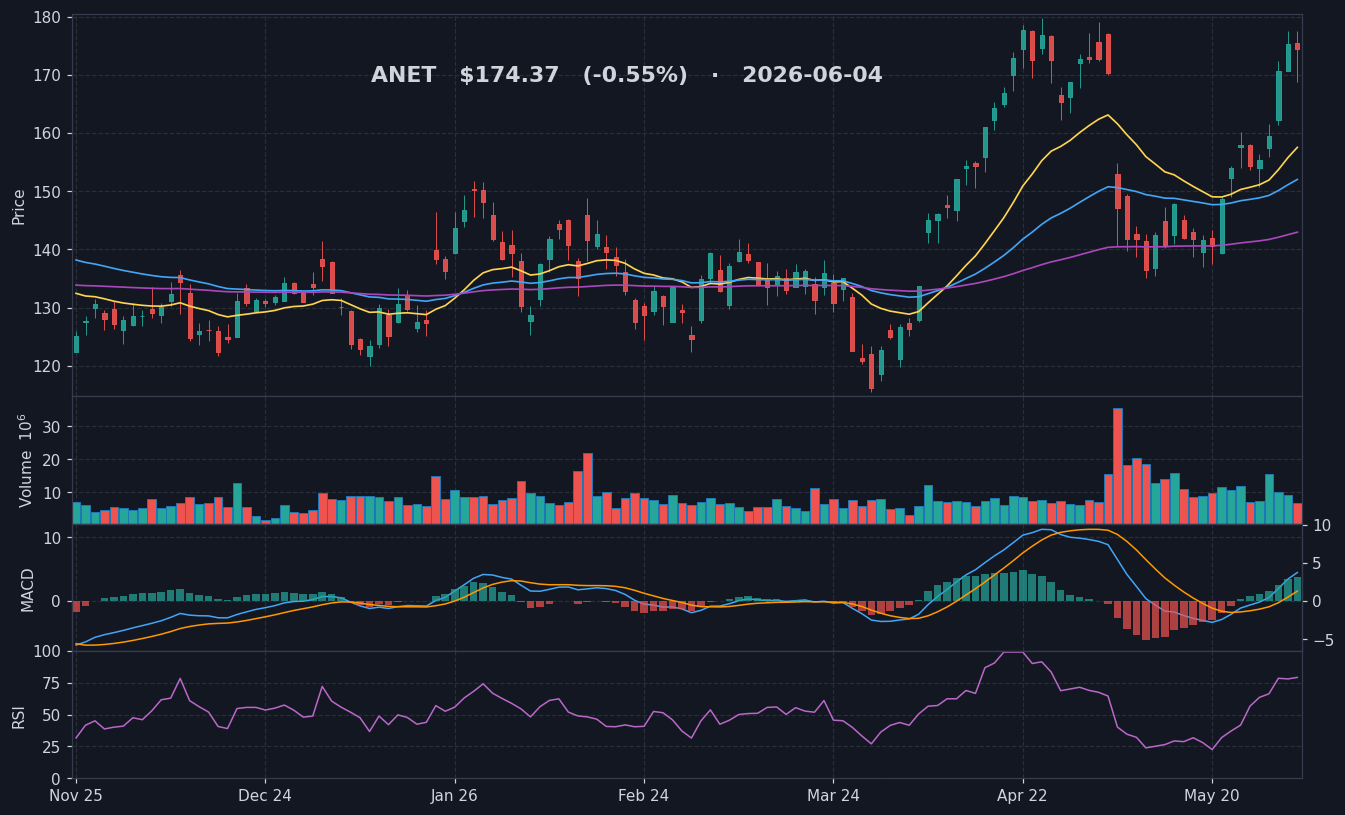
Task: Click the Mar 24 date label
Action: pyautogui.click(x=833, y=796)
